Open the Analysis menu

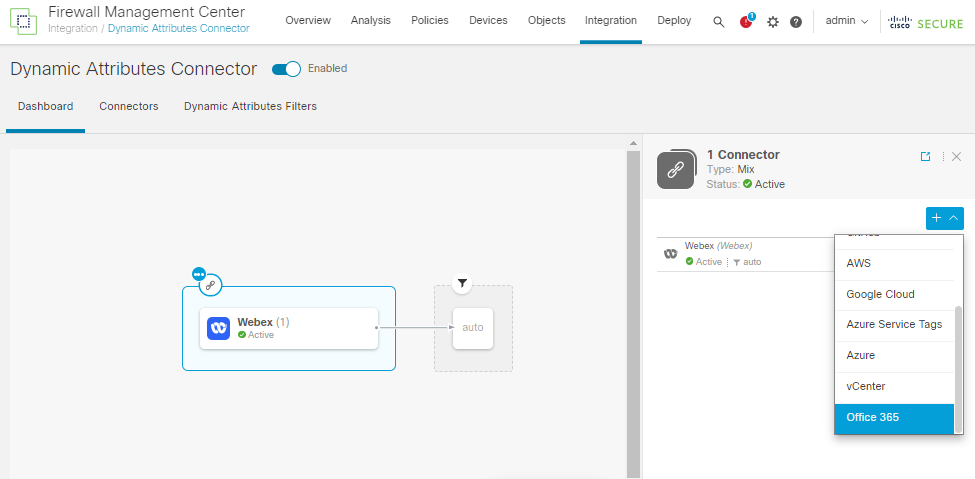[x=371, y=21]
